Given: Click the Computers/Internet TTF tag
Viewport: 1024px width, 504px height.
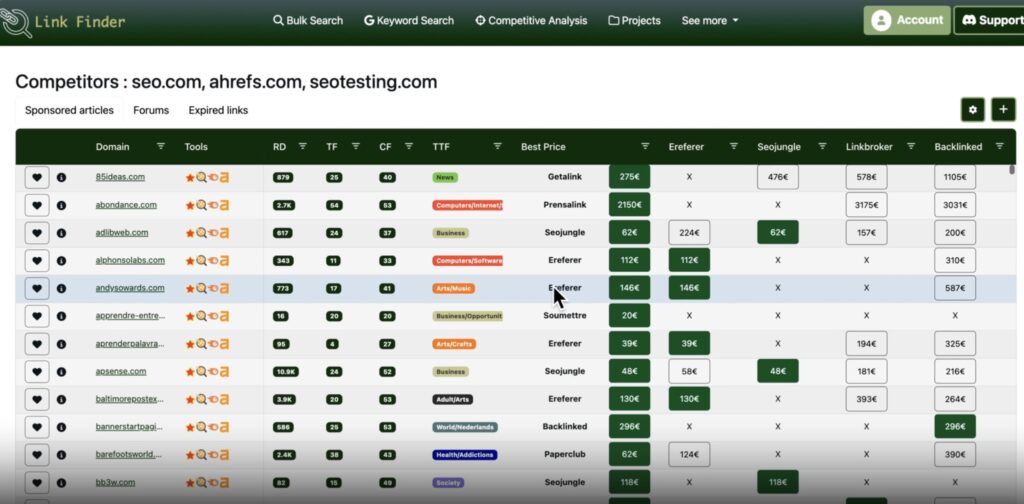Looking at the screenshot, I should pos(468,205).
